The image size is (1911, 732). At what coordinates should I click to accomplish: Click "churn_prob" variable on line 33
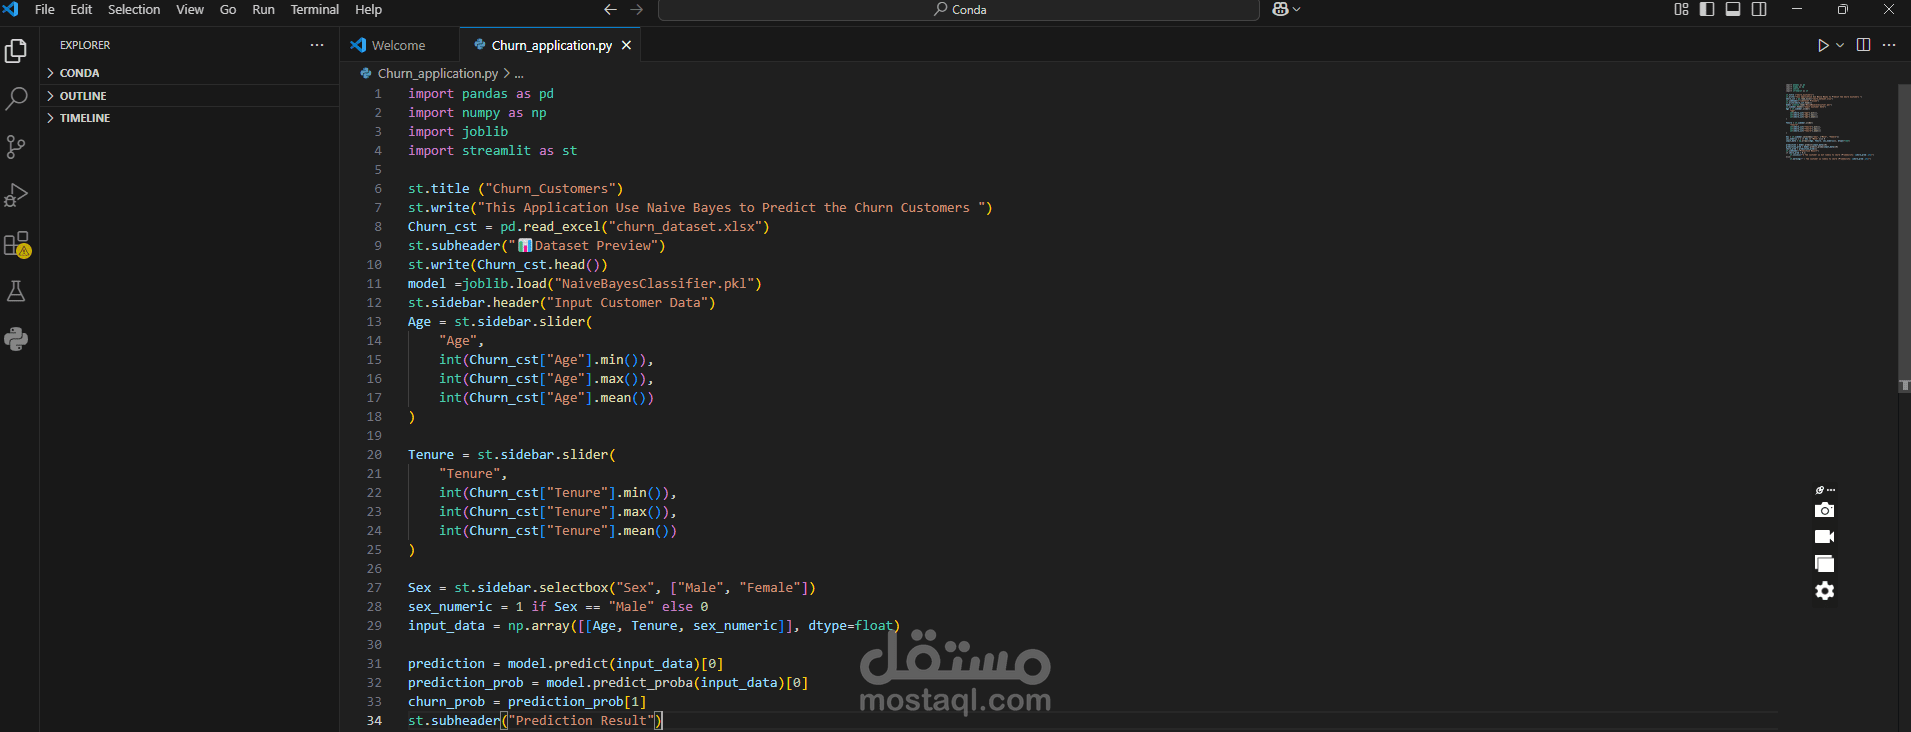pyautogui.click(x=446, y=702)
